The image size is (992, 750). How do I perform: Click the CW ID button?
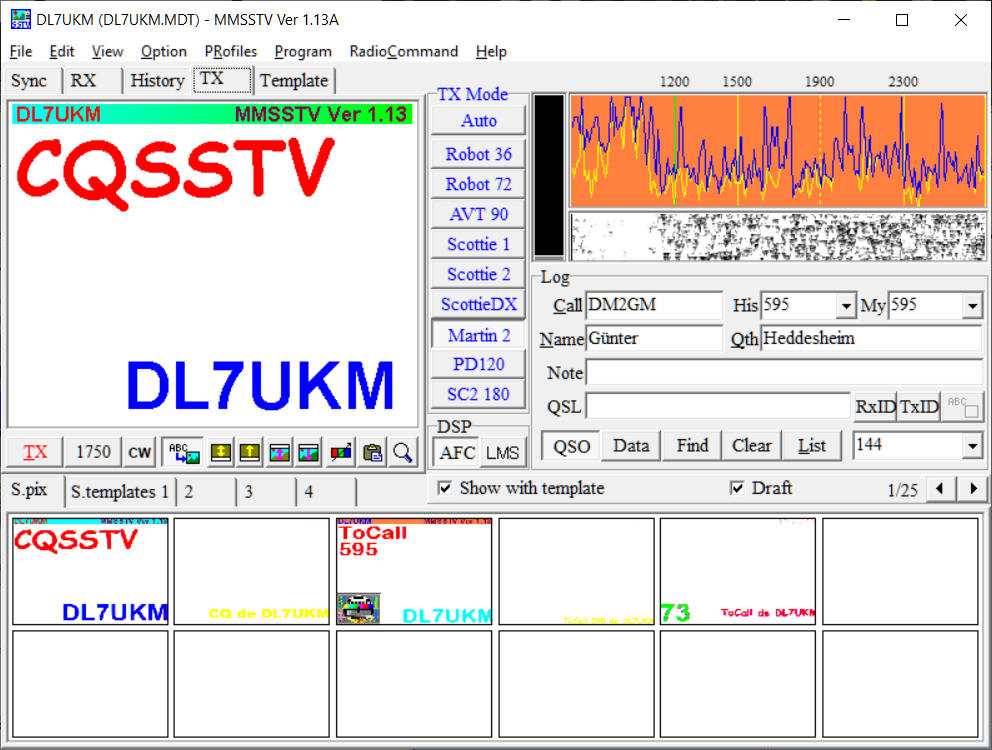(139, 452)
